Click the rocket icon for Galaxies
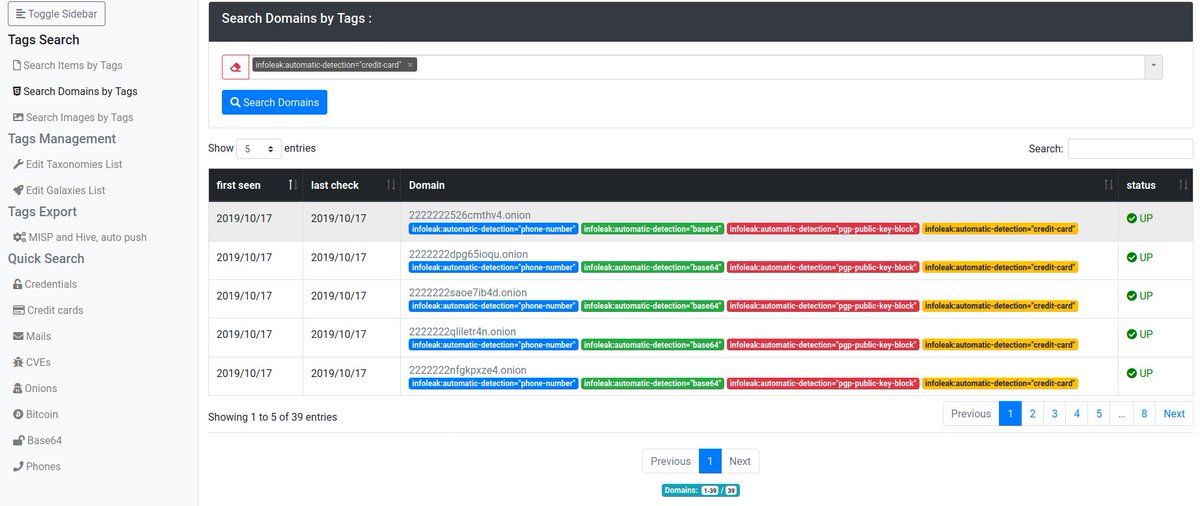 (x=18, y=190)
